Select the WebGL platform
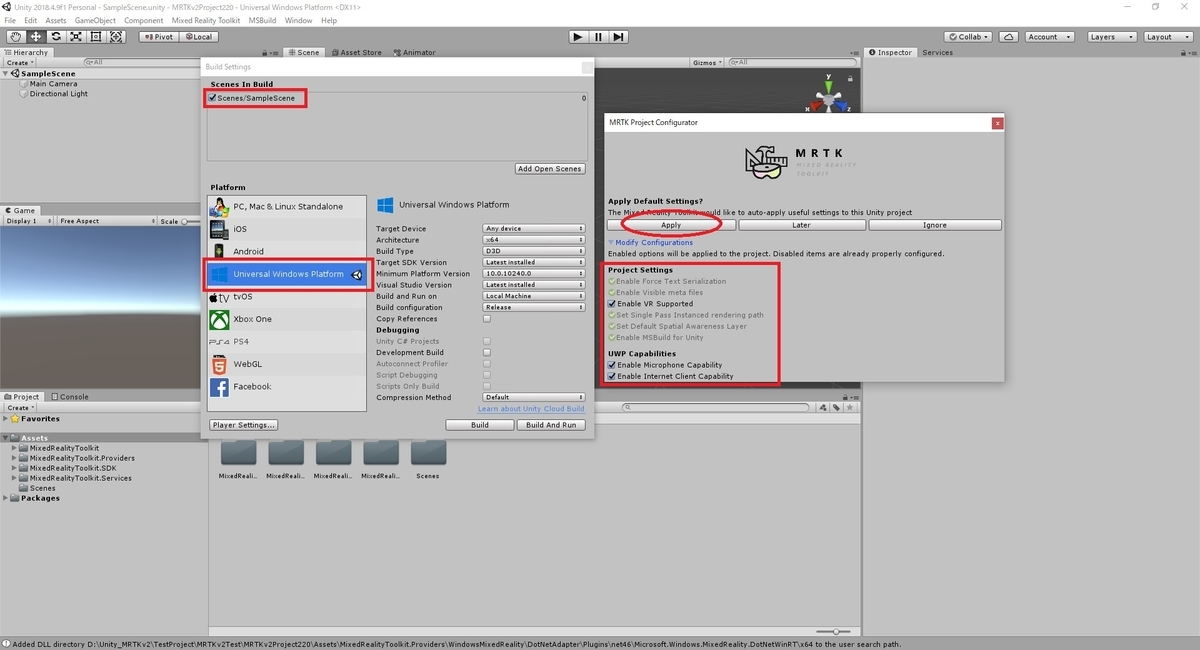The image size is (1200, 650). [x=287, y=364]
